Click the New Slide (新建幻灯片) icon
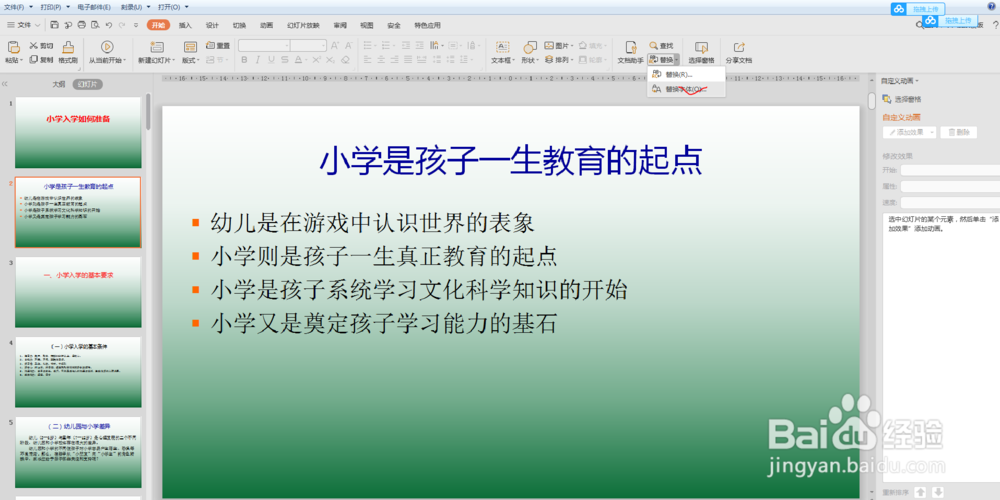Image resolution: width=1000 pixels, height=500 pixels. pyautogui.click(x=156, y=47)
